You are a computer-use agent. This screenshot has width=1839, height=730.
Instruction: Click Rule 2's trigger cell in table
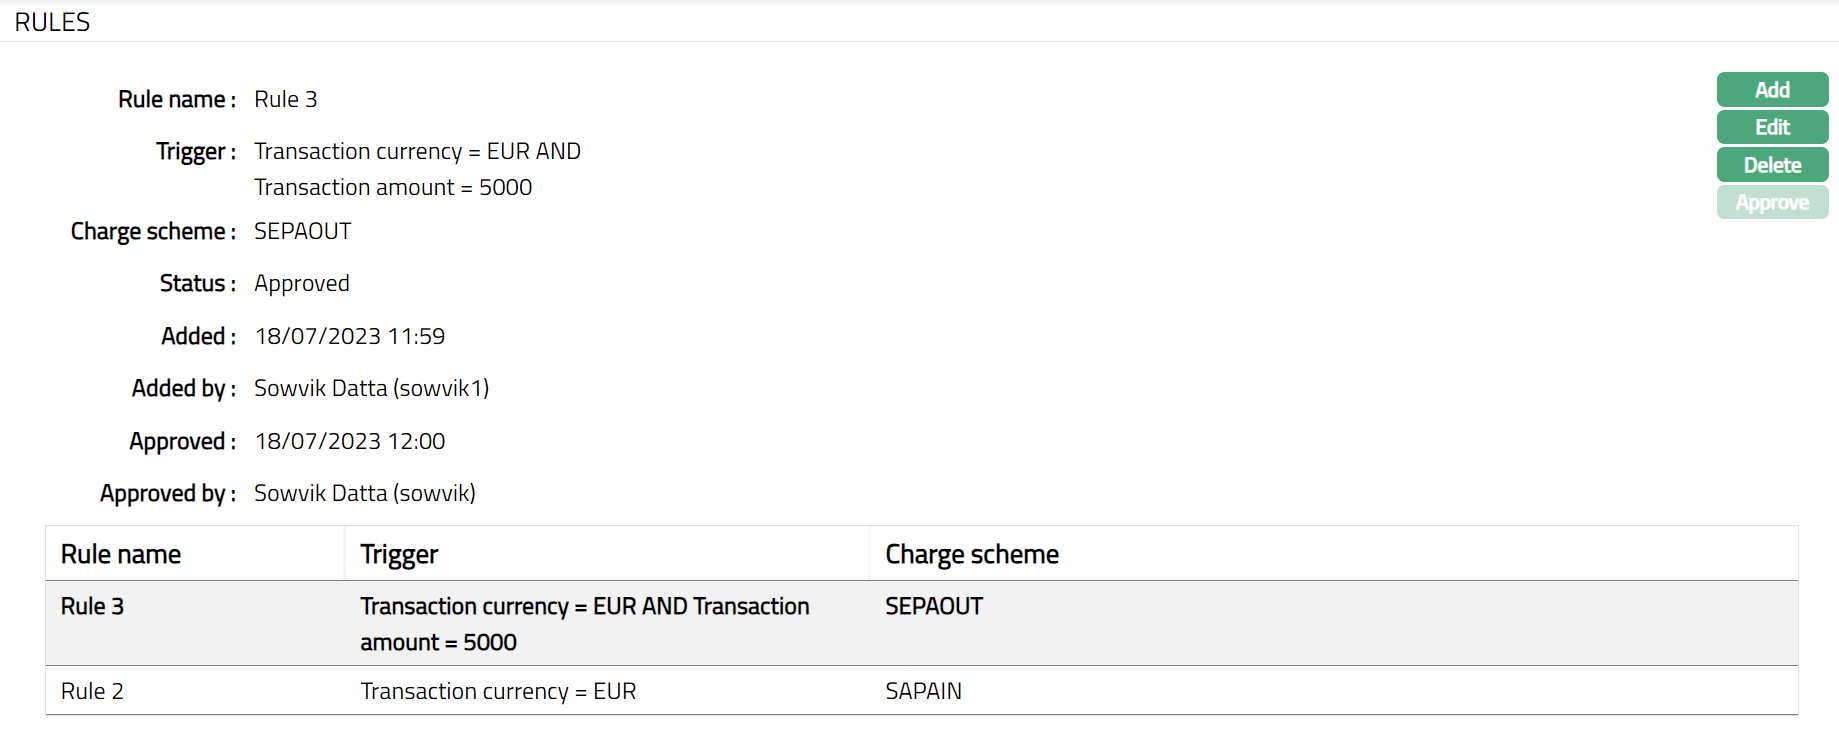pyautogui.click(x=498, y=691)
